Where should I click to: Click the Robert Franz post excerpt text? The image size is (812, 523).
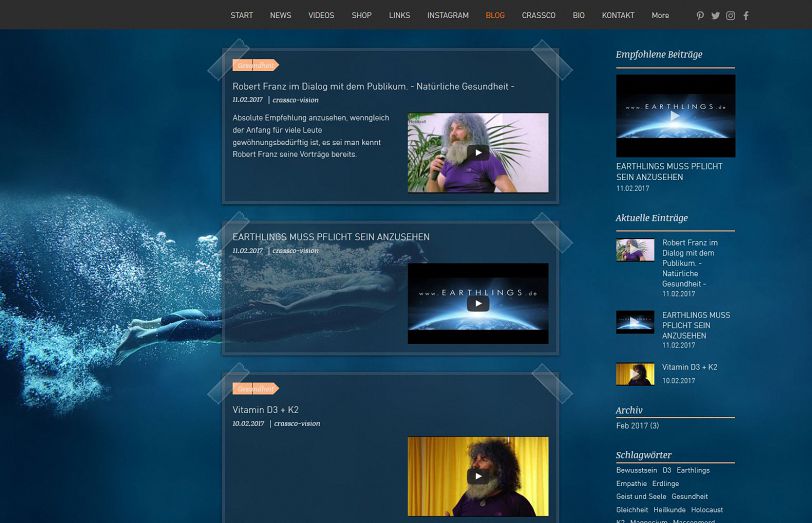pyautogui.click(x=311, y=136)
